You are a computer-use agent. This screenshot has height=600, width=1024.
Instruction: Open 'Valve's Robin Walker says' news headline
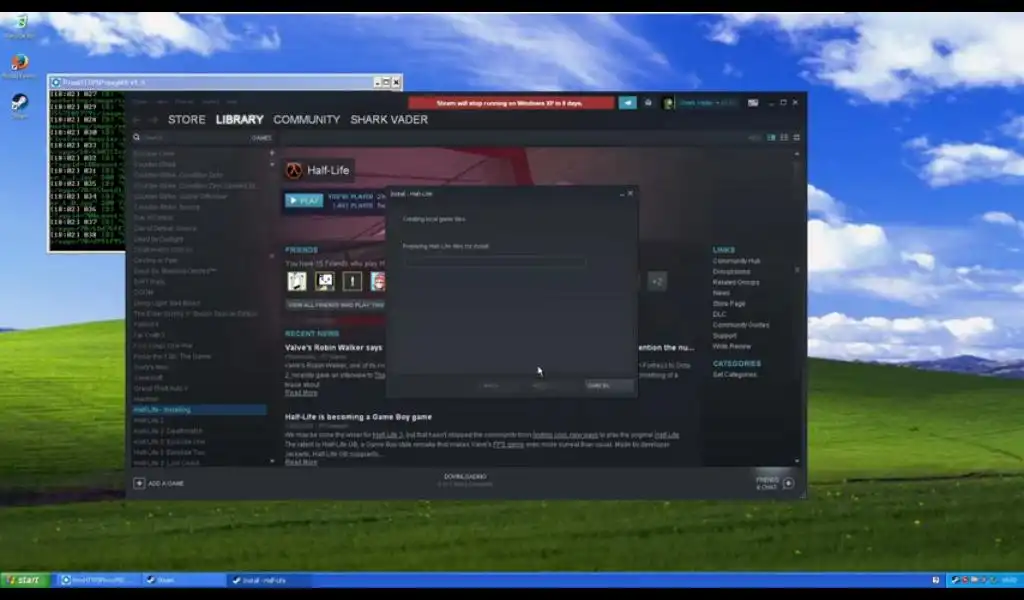pyautogui.click(x=334, y=347)
